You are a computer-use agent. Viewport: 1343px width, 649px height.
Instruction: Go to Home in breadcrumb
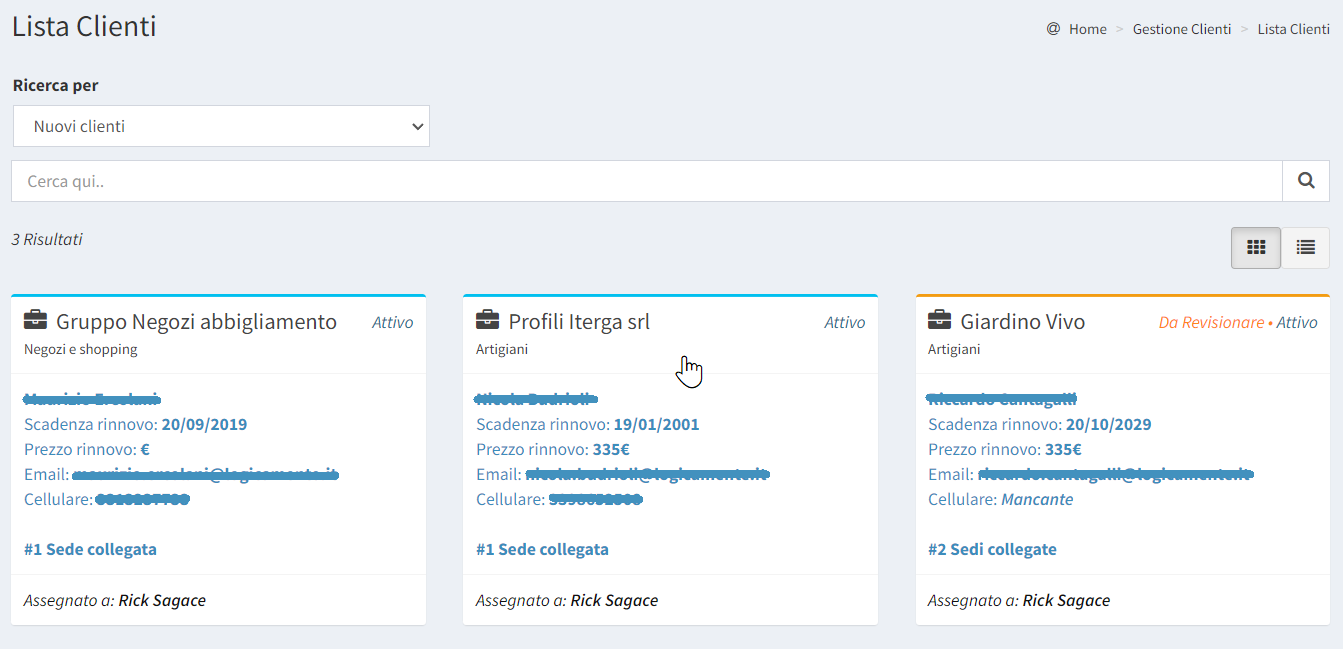coord(1087,29)
